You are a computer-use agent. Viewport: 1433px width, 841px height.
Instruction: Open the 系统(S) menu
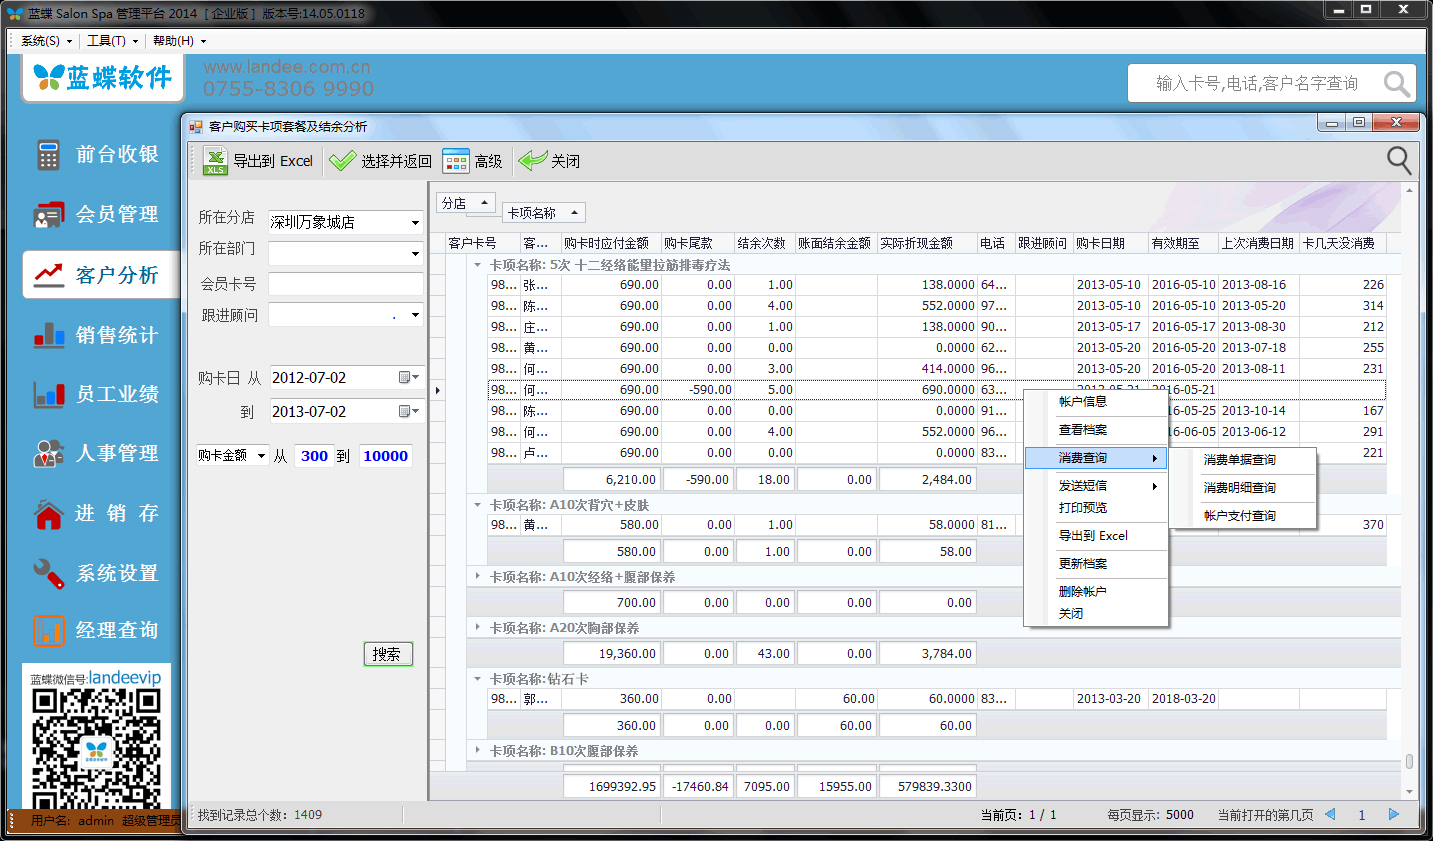pyautogui.click(x=46, y=41)
